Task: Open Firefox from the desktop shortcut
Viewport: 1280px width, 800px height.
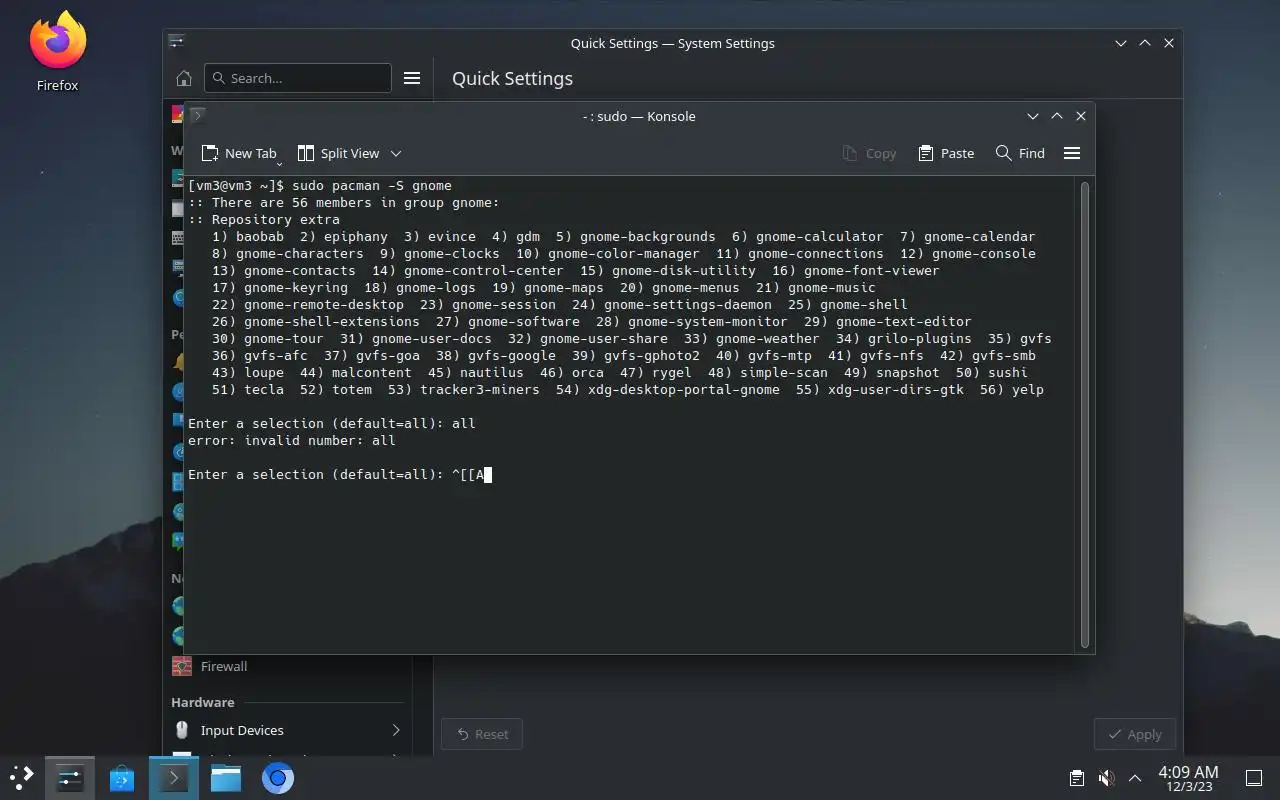Action: tap(57, 52)
